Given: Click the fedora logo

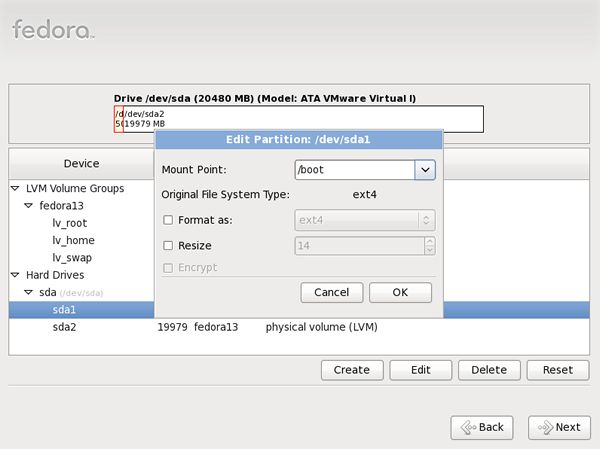Looking at the screenshot, I should (x=53, y=29).
